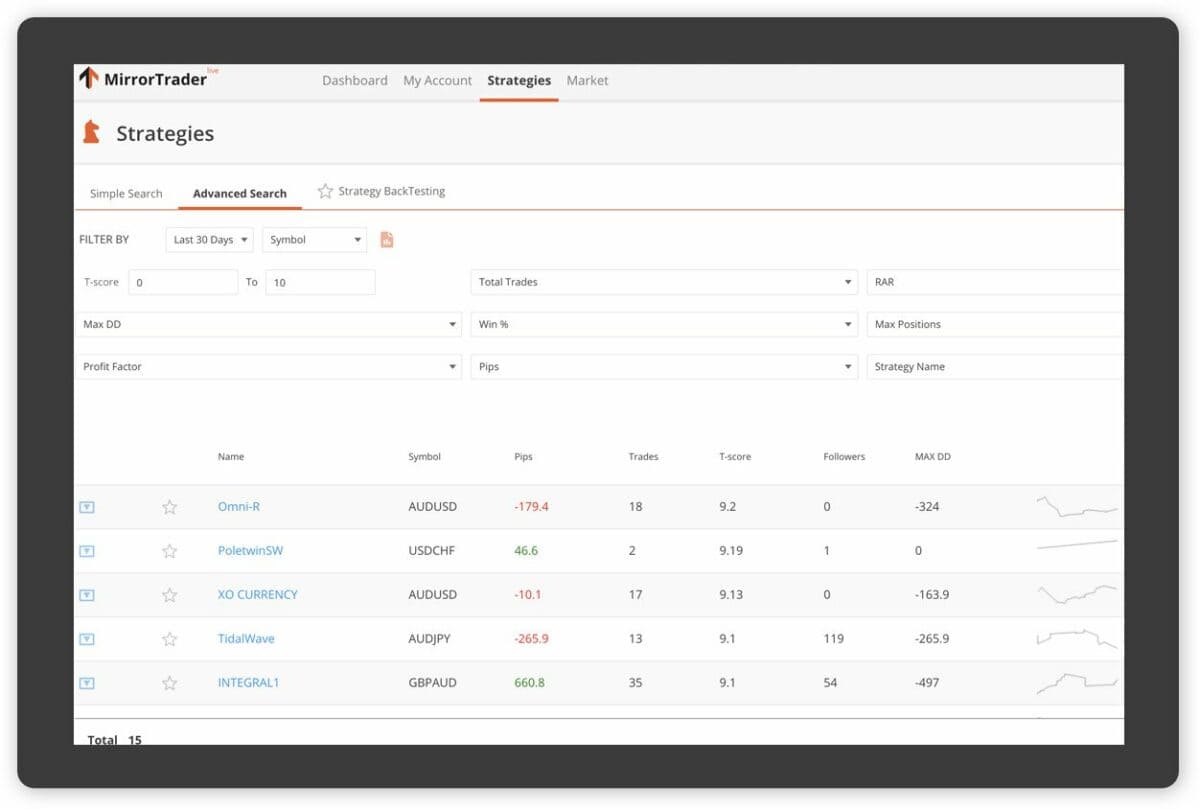Go to the Dashboard menu
This screenshot has width=1200, height=809.
pos(355,81)
